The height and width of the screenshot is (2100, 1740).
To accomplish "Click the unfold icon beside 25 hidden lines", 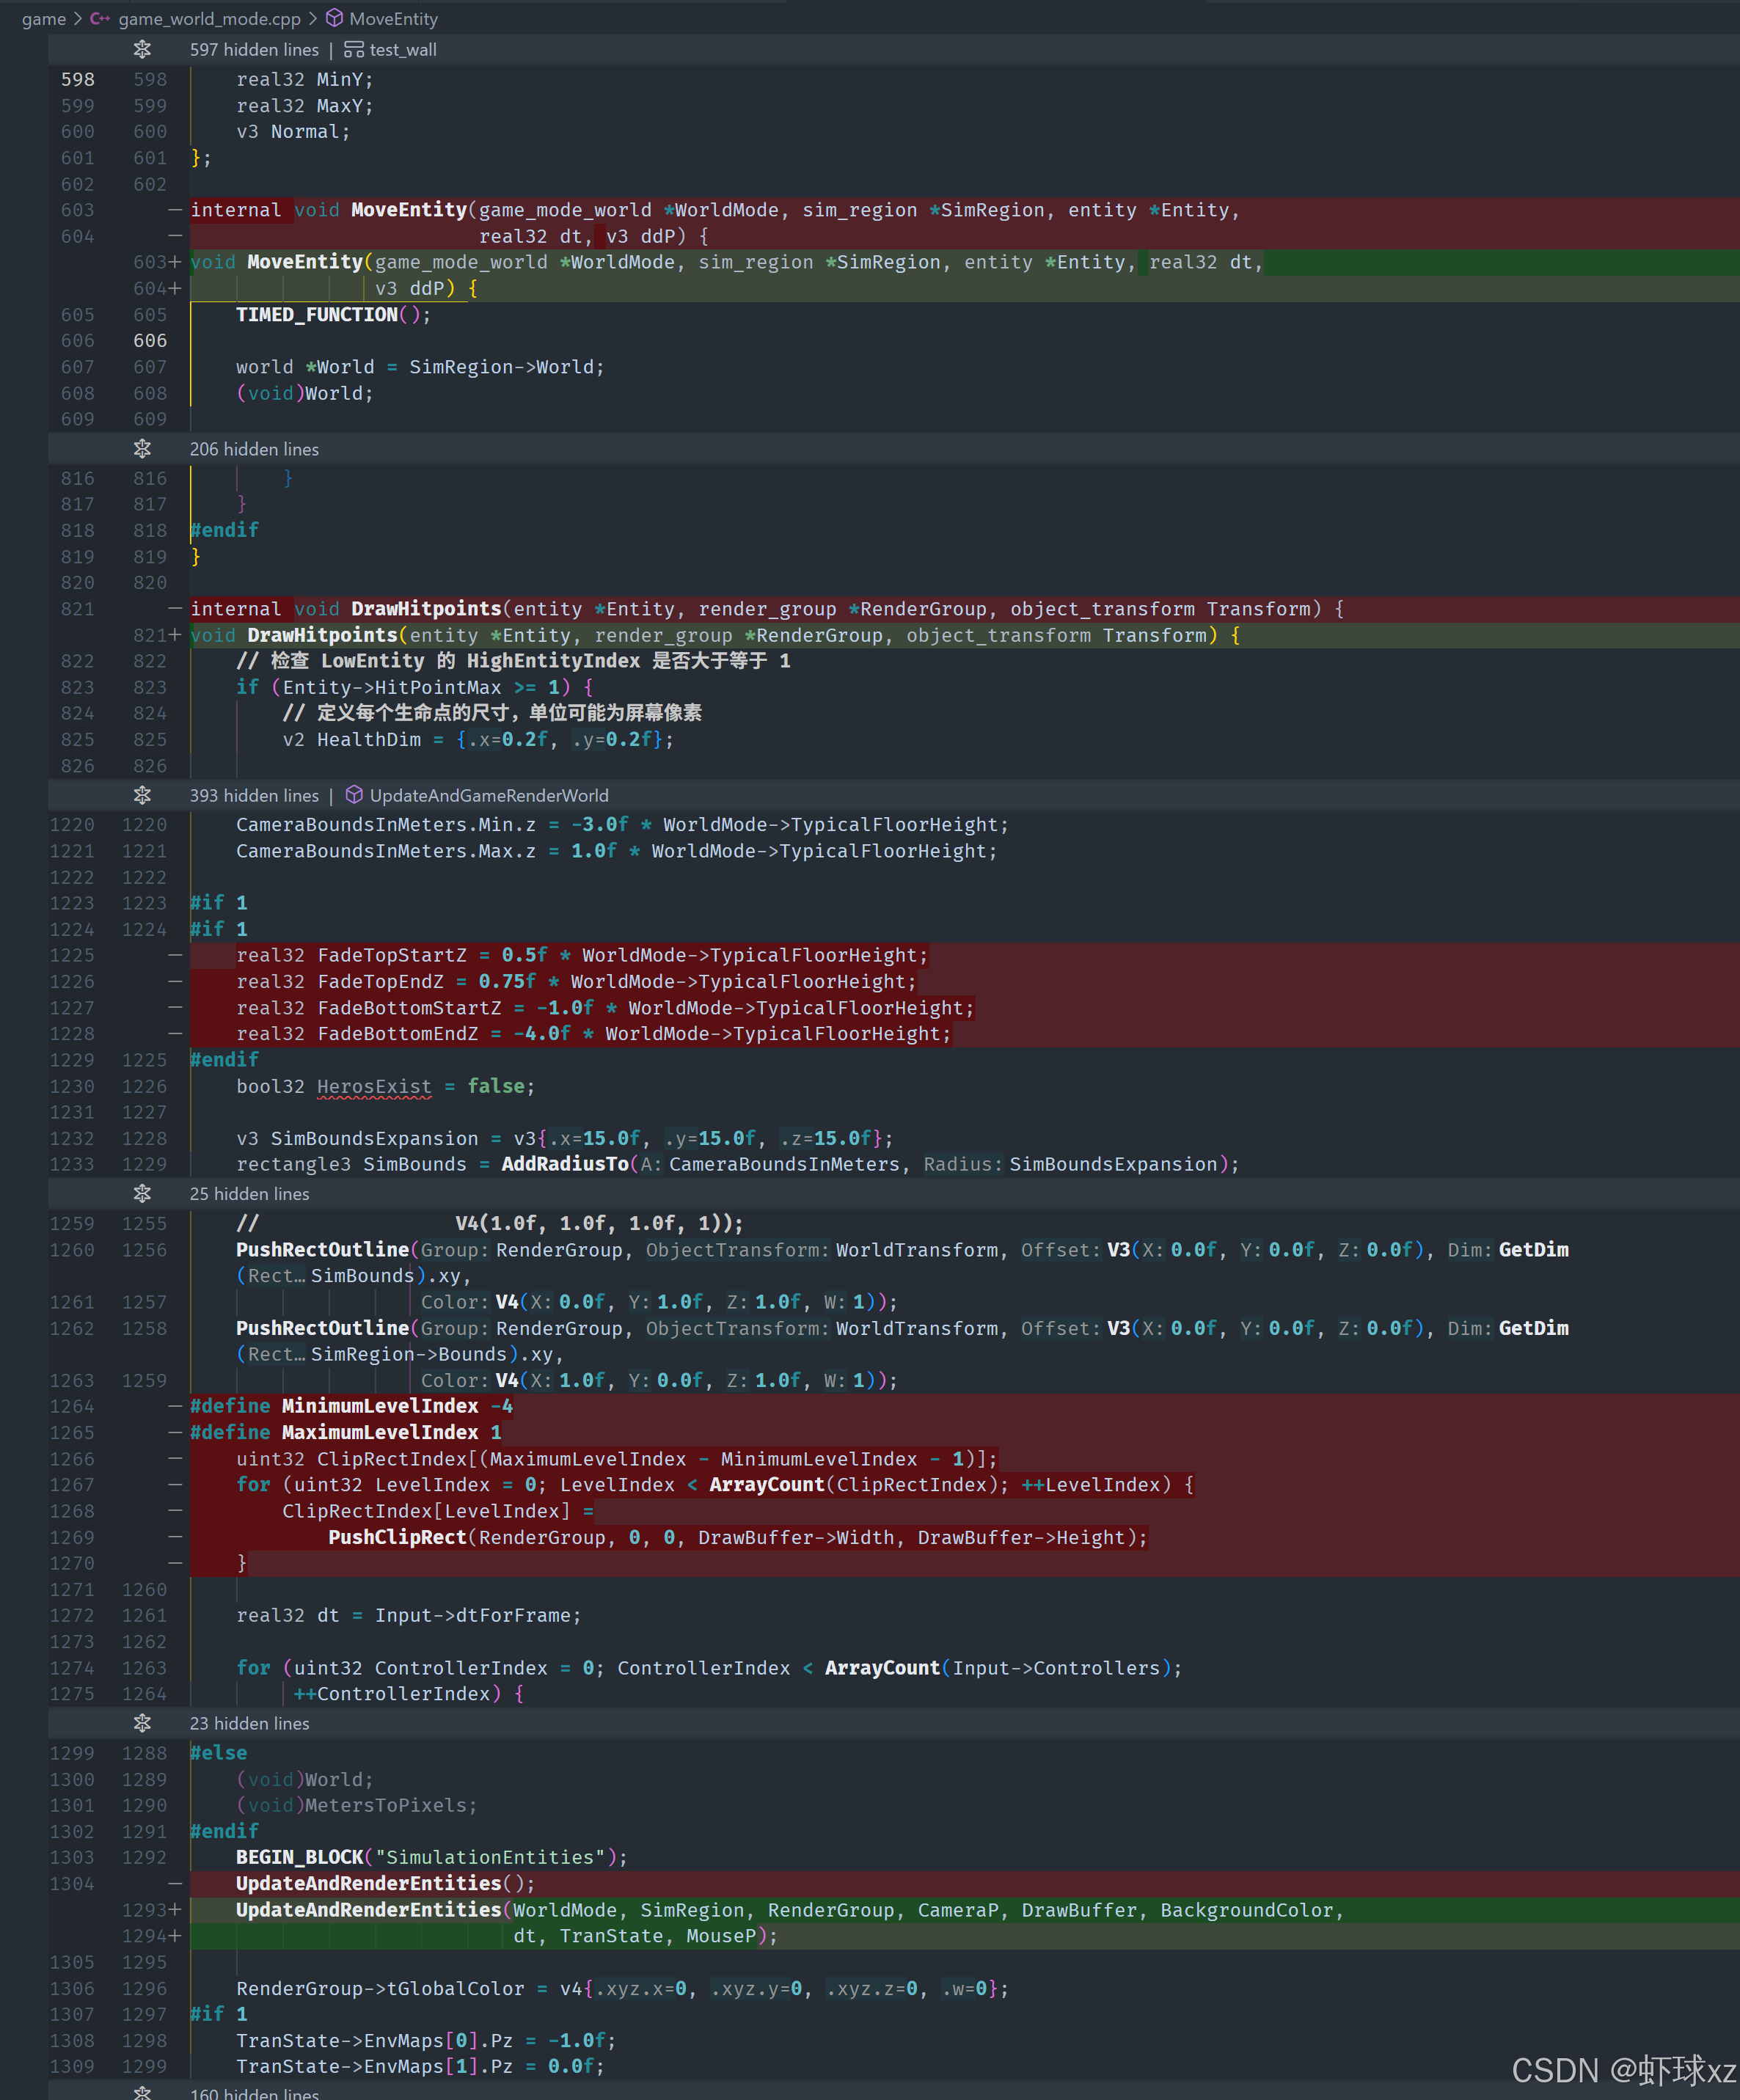I will coord(142,1194).
